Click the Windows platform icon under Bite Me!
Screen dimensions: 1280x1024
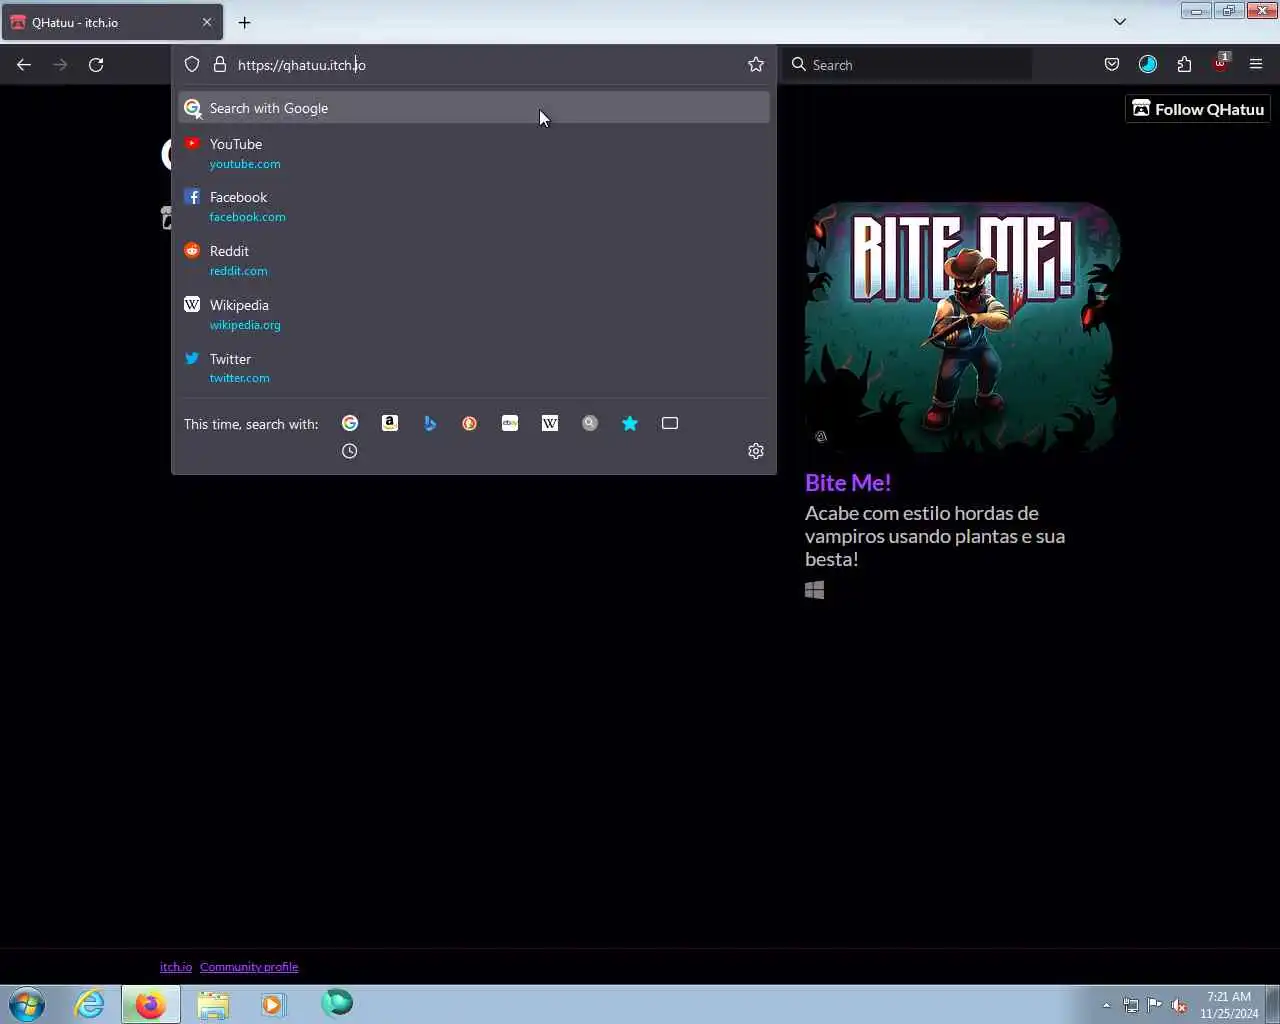[815, 590]
